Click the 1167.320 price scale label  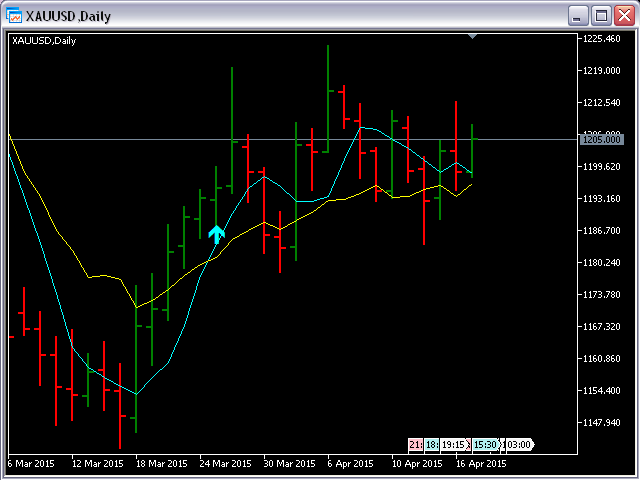tap(602, 327)
